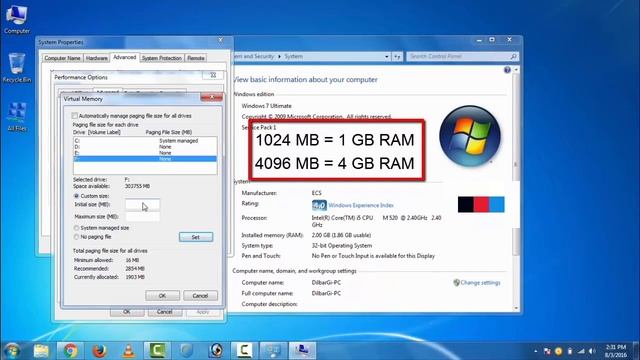
Task: Open the Recycle Bin desktop icon
Action: click(x=16, y=68)
